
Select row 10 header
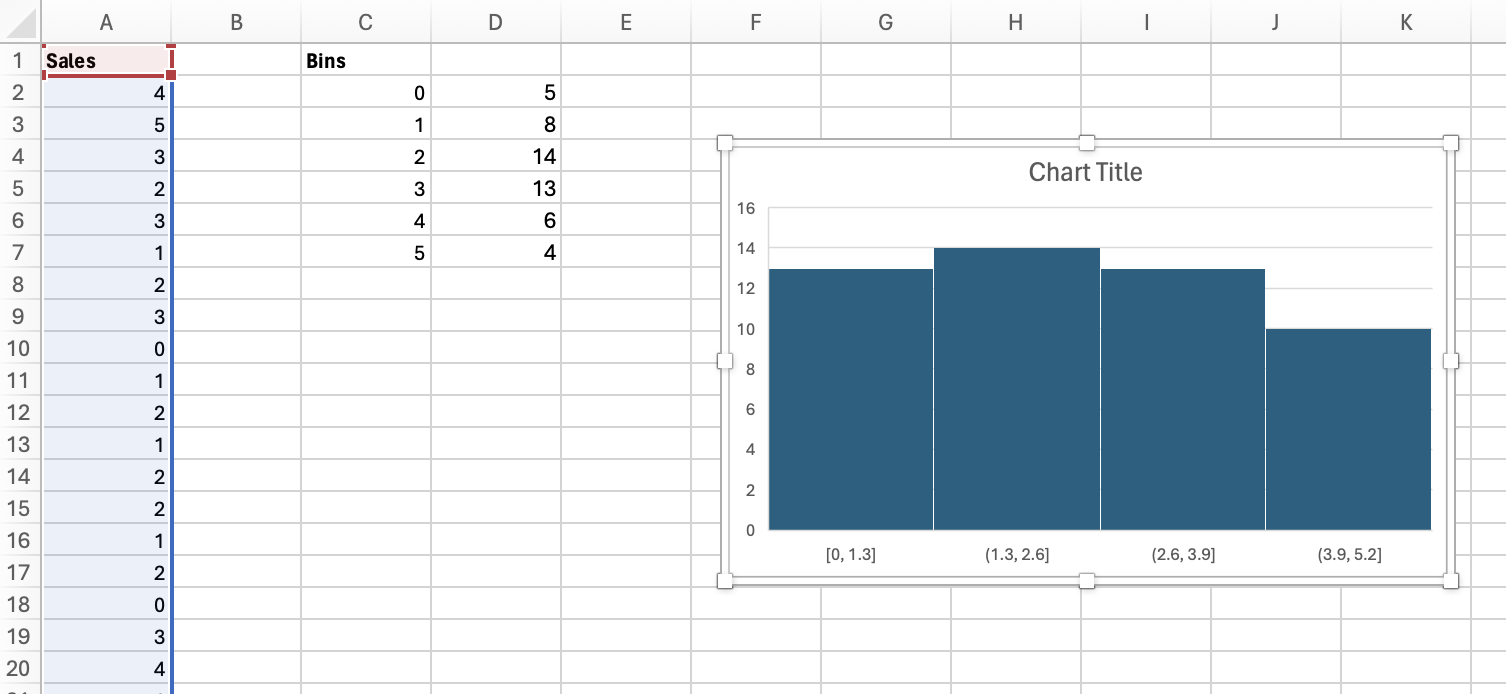click(21, 349)
